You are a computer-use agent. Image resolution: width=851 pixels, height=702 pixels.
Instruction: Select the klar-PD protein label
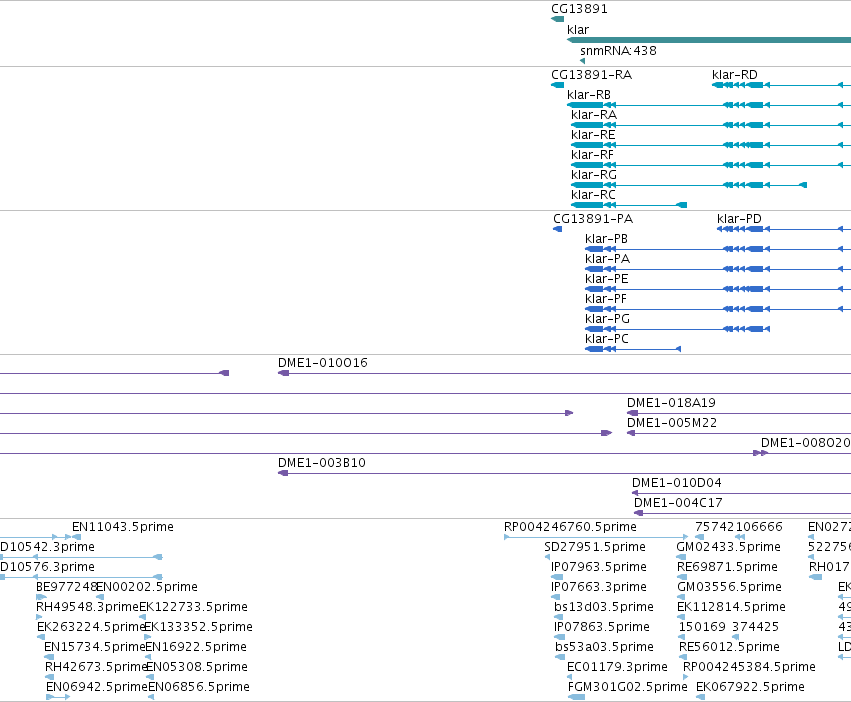point(739,219)
